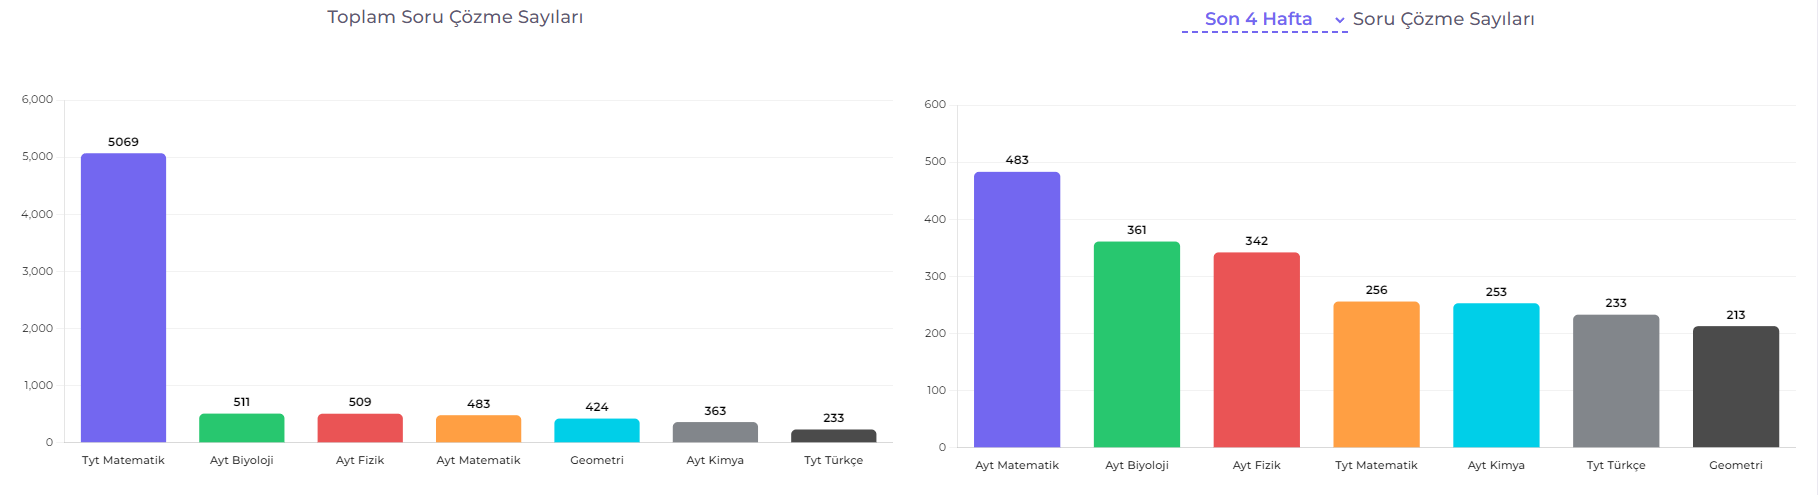This screenshot has width=1819, height=495.
Task: Select the orange Ayt Matematik bar showing 483
Action: 478,429
